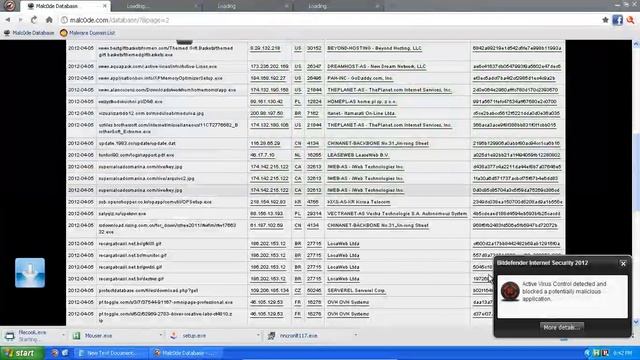Open ASN link 26347

click(x=314, y=66)
